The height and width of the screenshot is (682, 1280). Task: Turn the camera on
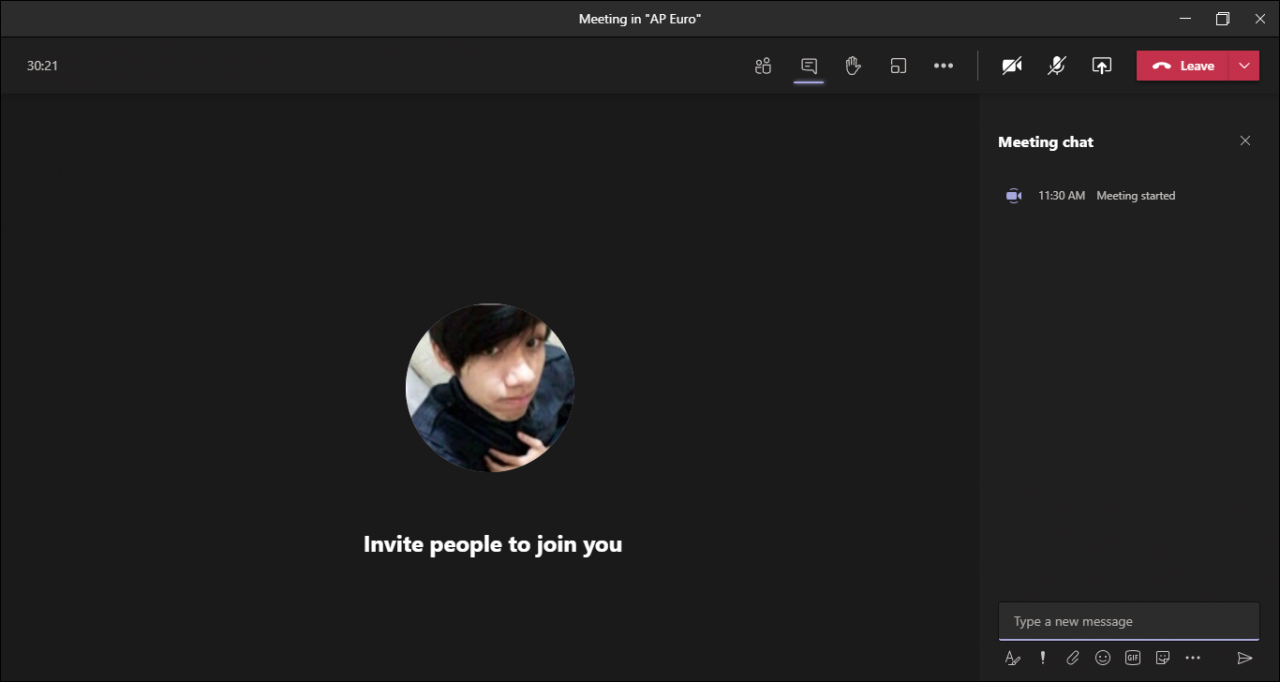[1012, 66]
